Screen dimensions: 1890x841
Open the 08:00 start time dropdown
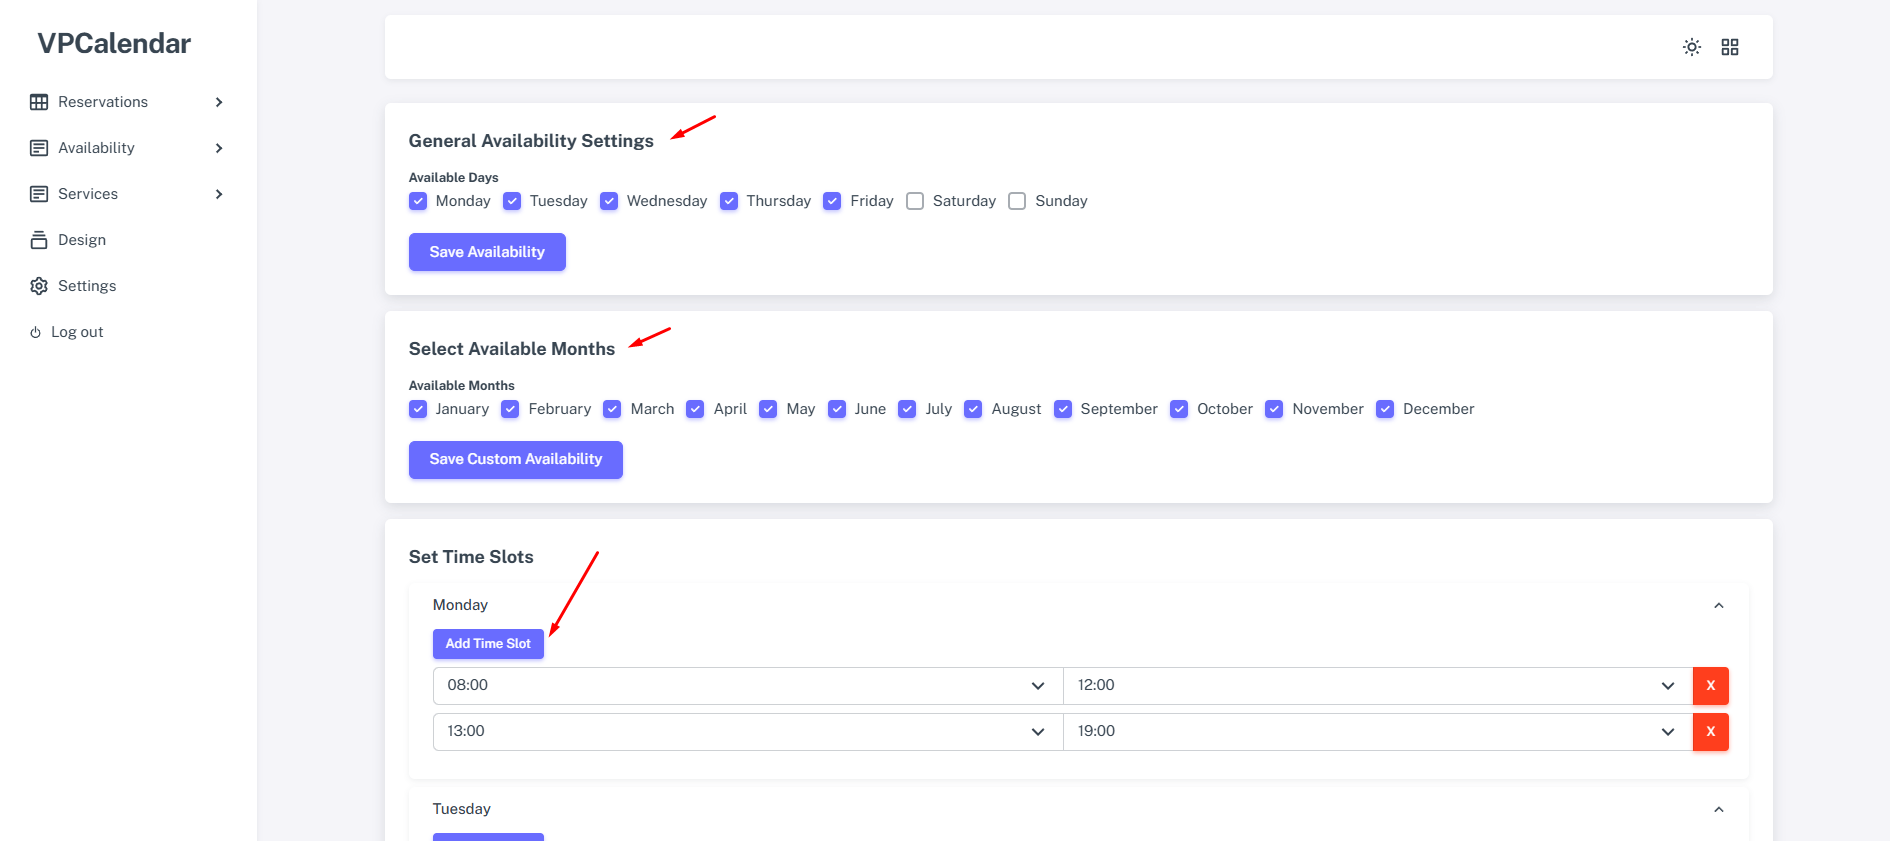(747, 686)
